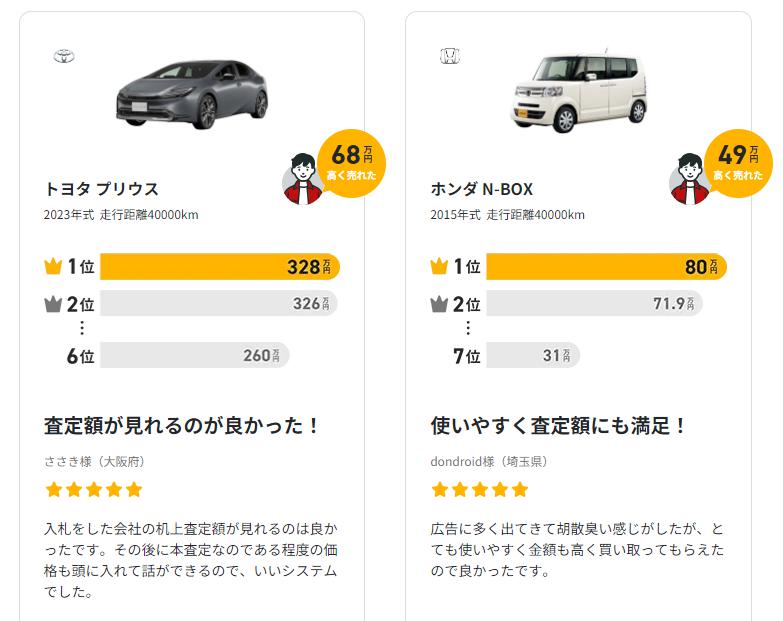This screenshot has height=621, width=783.
Task: Click the 49万円 higher-sale badge
Action: 737,162
